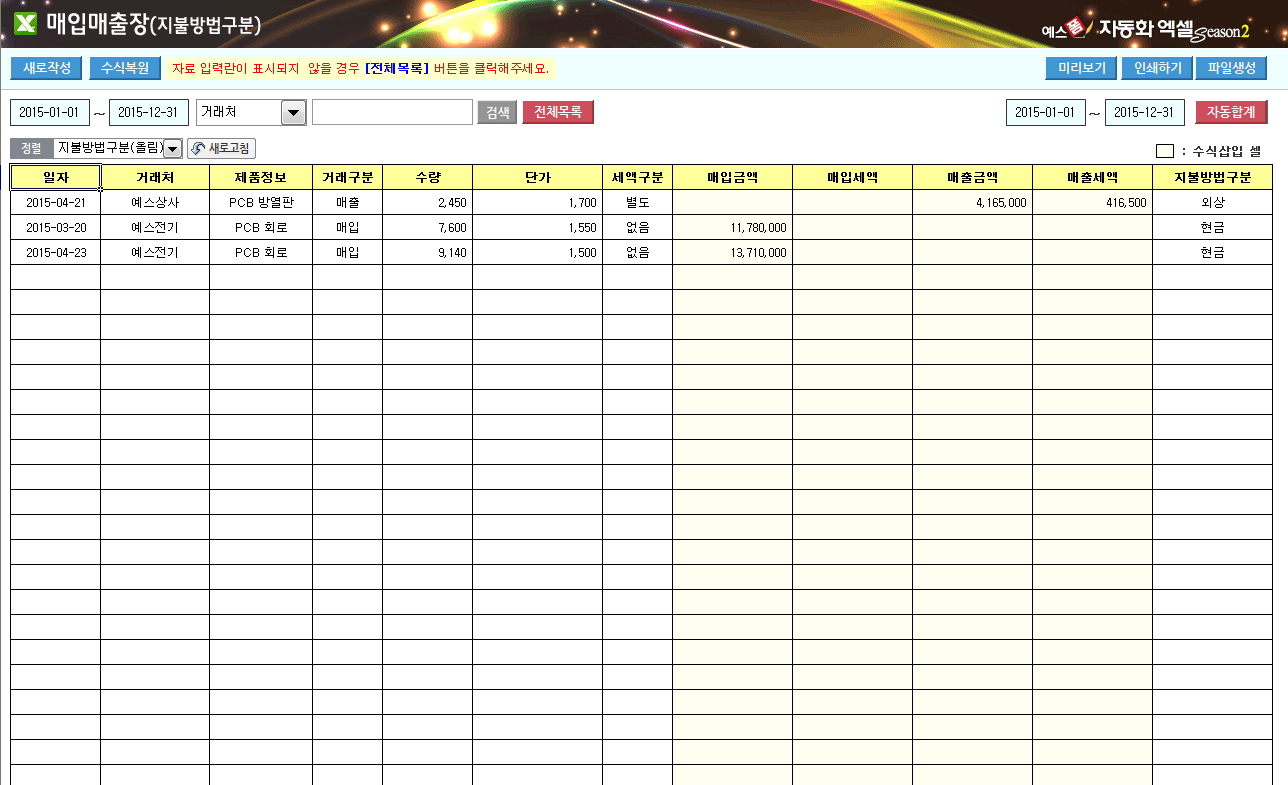Click the 정렬 sort label
The image size is (1288, 785).
coord(32,149)
